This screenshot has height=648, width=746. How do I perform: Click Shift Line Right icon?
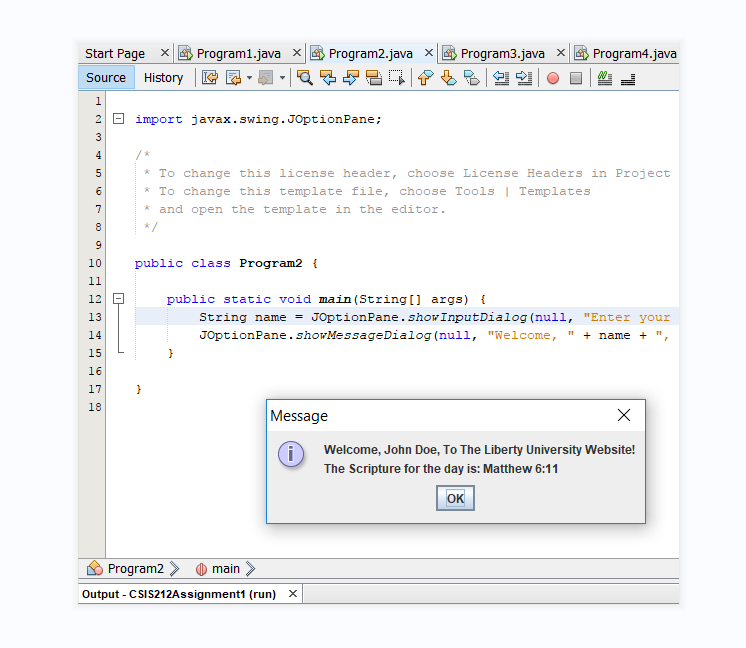point(524,78)
